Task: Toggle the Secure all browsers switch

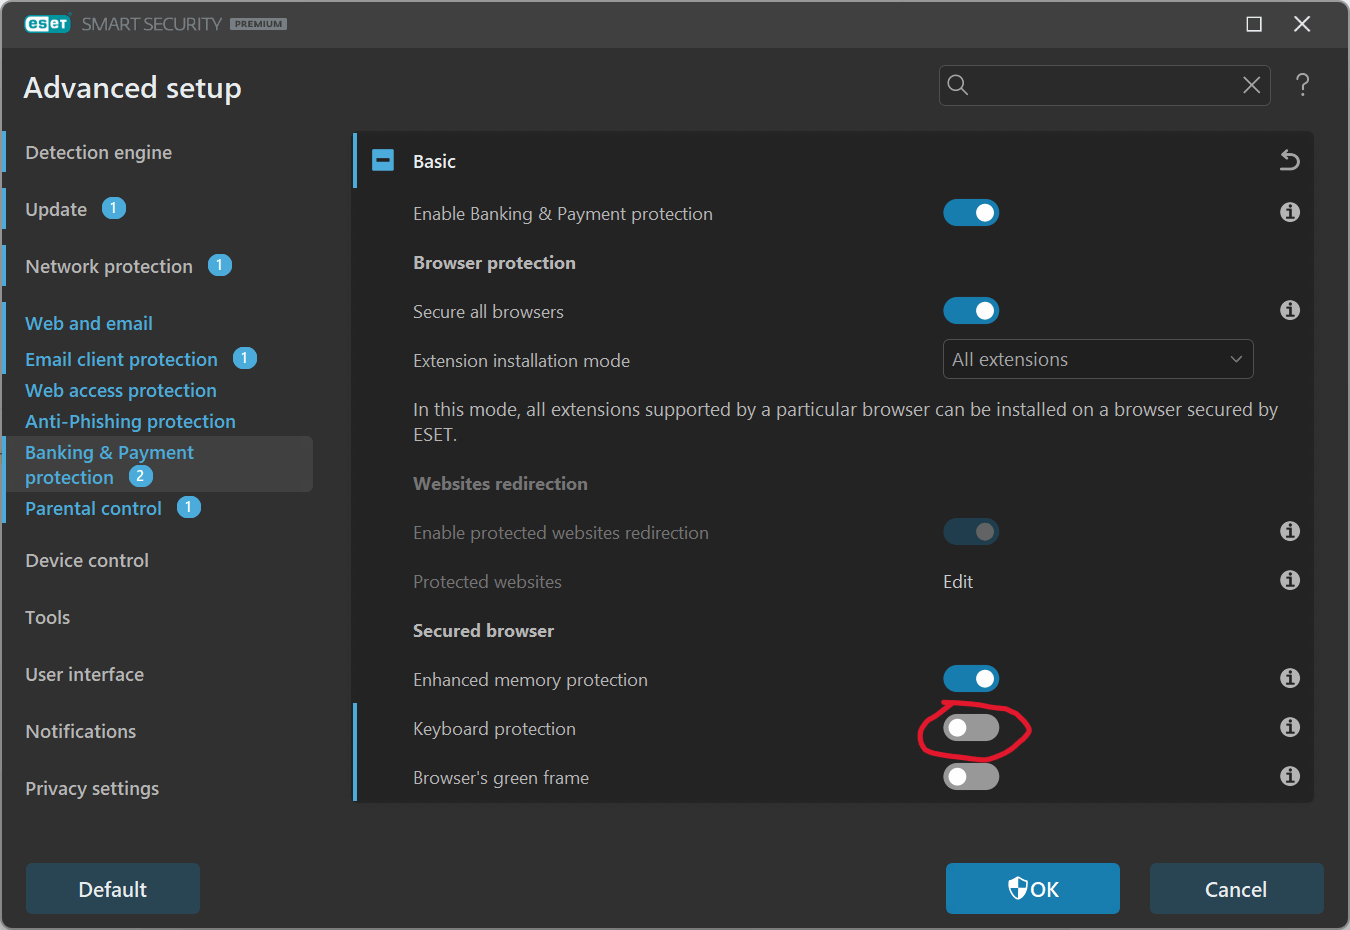Action: (x=971, y=311)
